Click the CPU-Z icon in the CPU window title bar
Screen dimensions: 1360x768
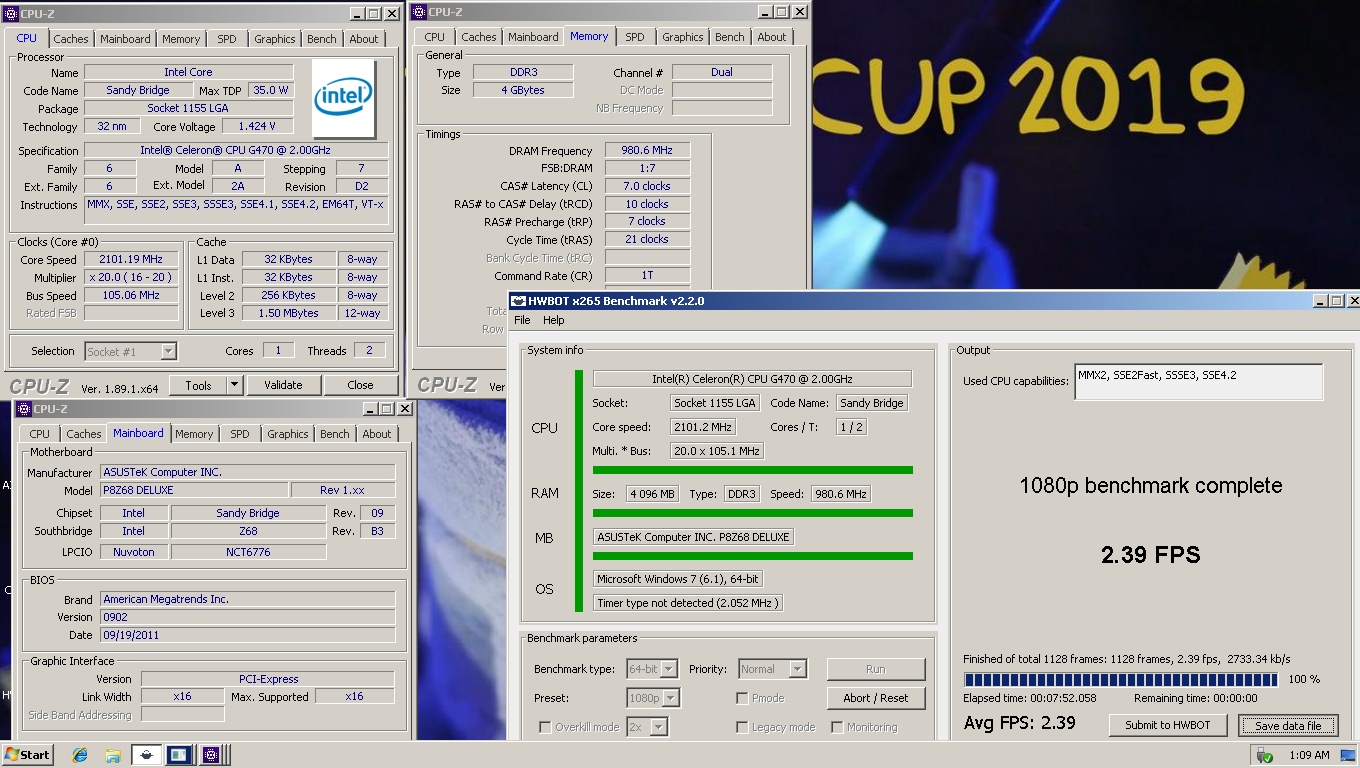11,13
